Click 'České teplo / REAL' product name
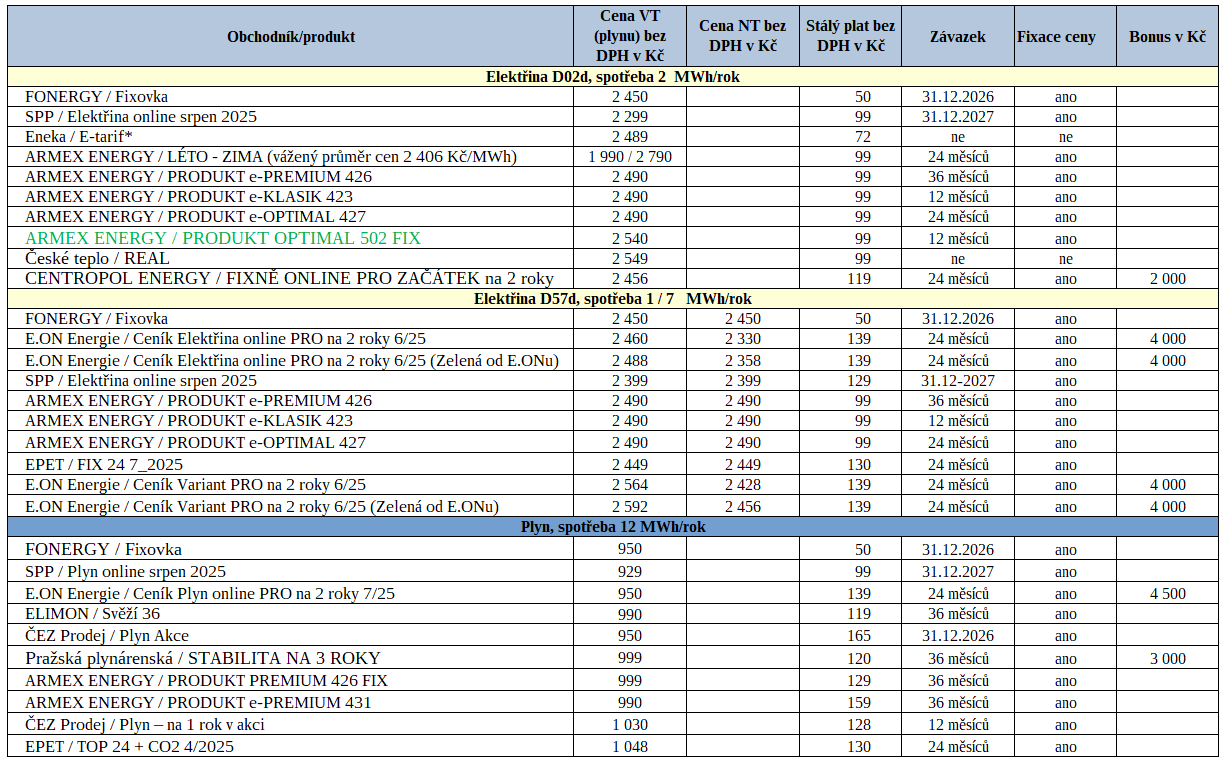The image size is (1227, 760). 97,259
